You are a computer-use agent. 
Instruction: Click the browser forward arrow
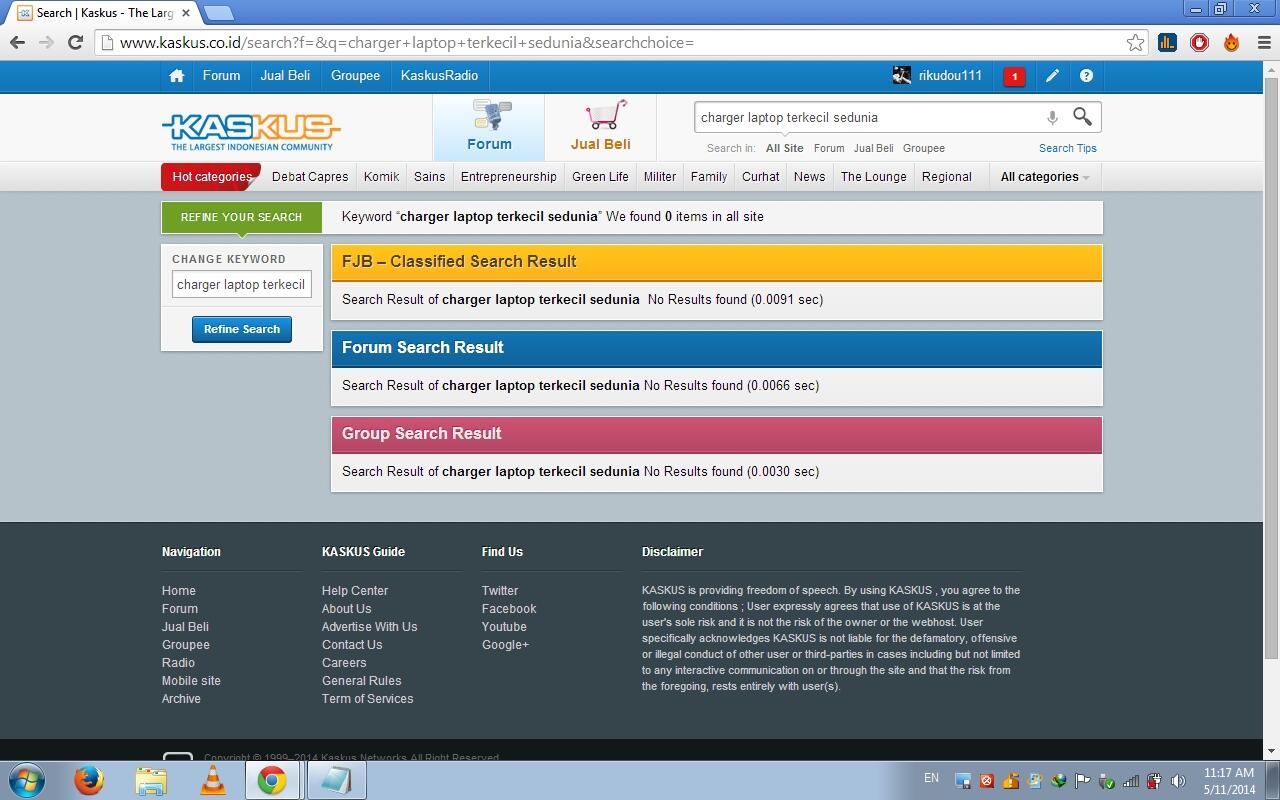tap(46, 42)
